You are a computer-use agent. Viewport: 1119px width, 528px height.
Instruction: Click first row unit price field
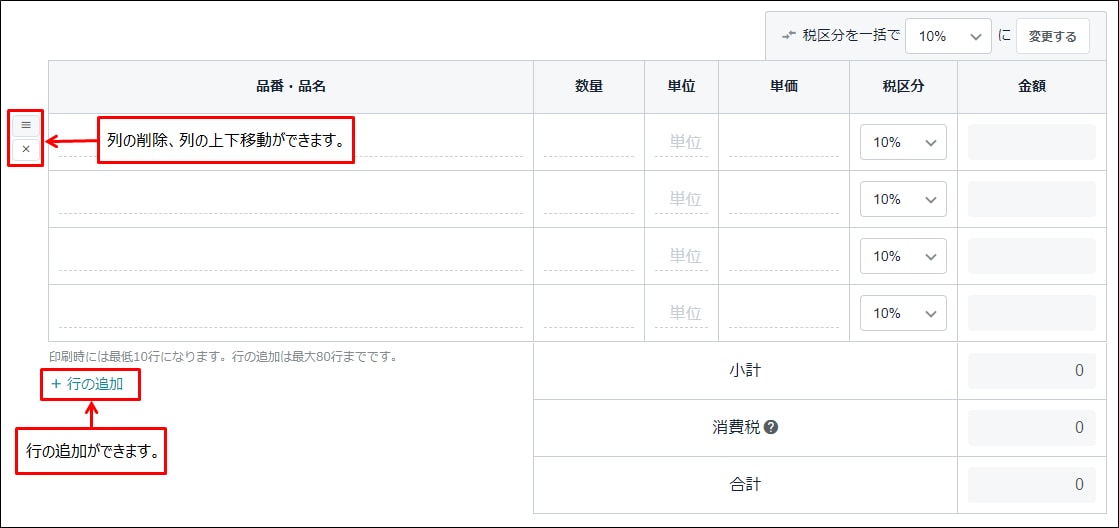tap(783, 142)
